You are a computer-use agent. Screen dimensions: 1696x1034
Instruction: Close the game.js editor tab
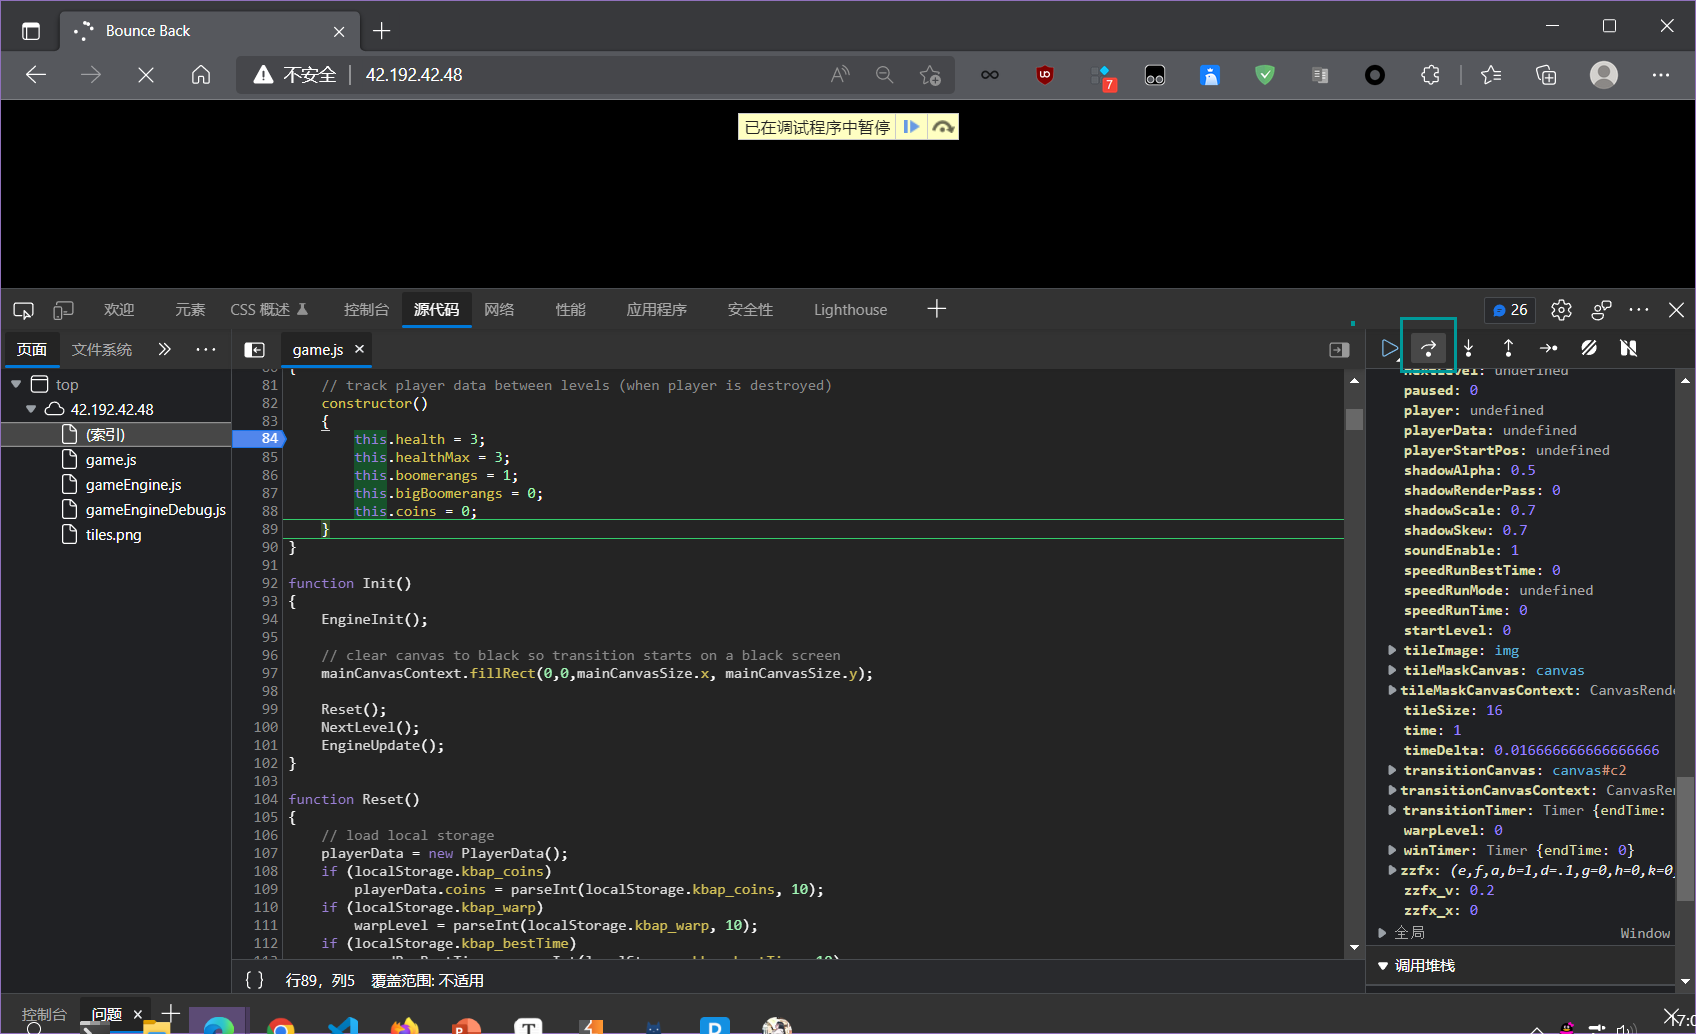click(x=359, y=348)
